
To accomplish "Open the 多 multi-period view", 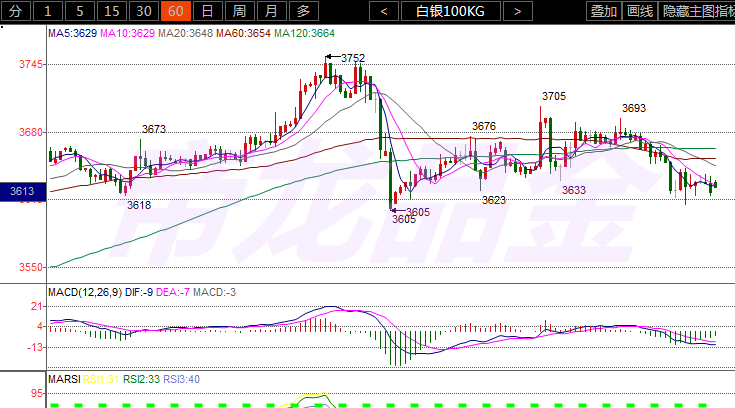I will point(303,12).
